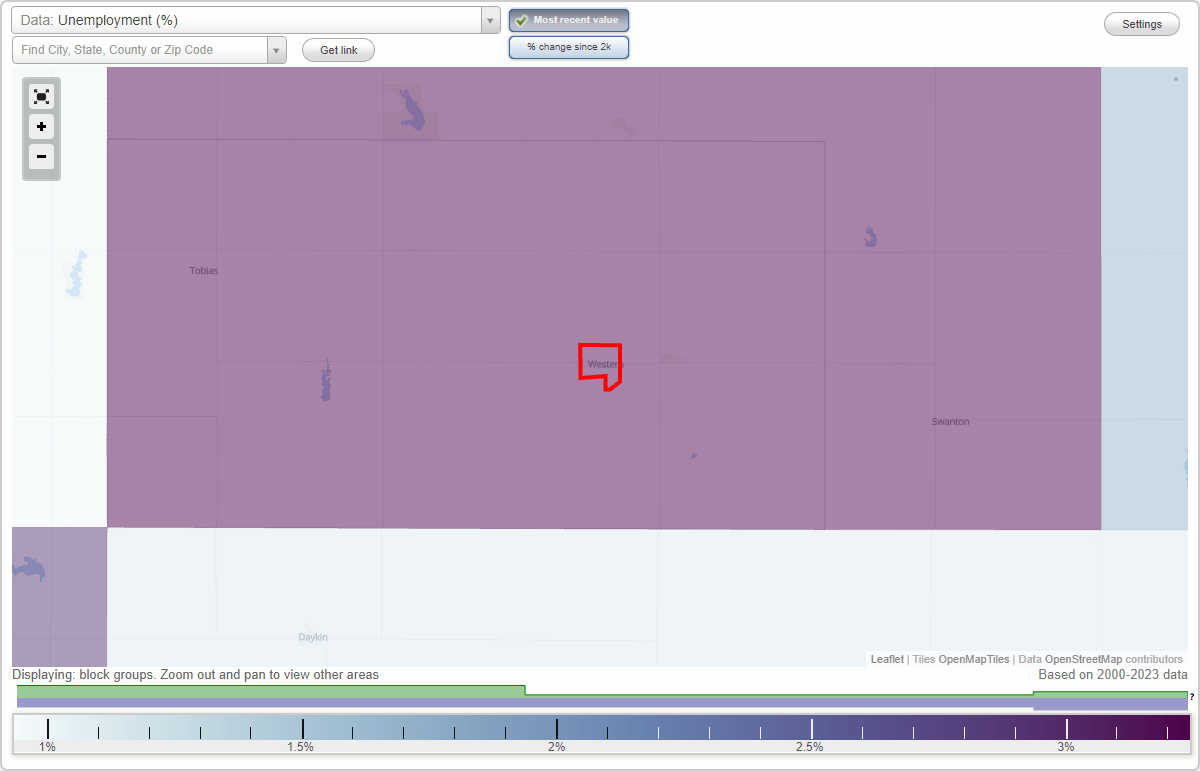
Task: Open the OpenMapTiles link
Action: click(x=973, y=659)
